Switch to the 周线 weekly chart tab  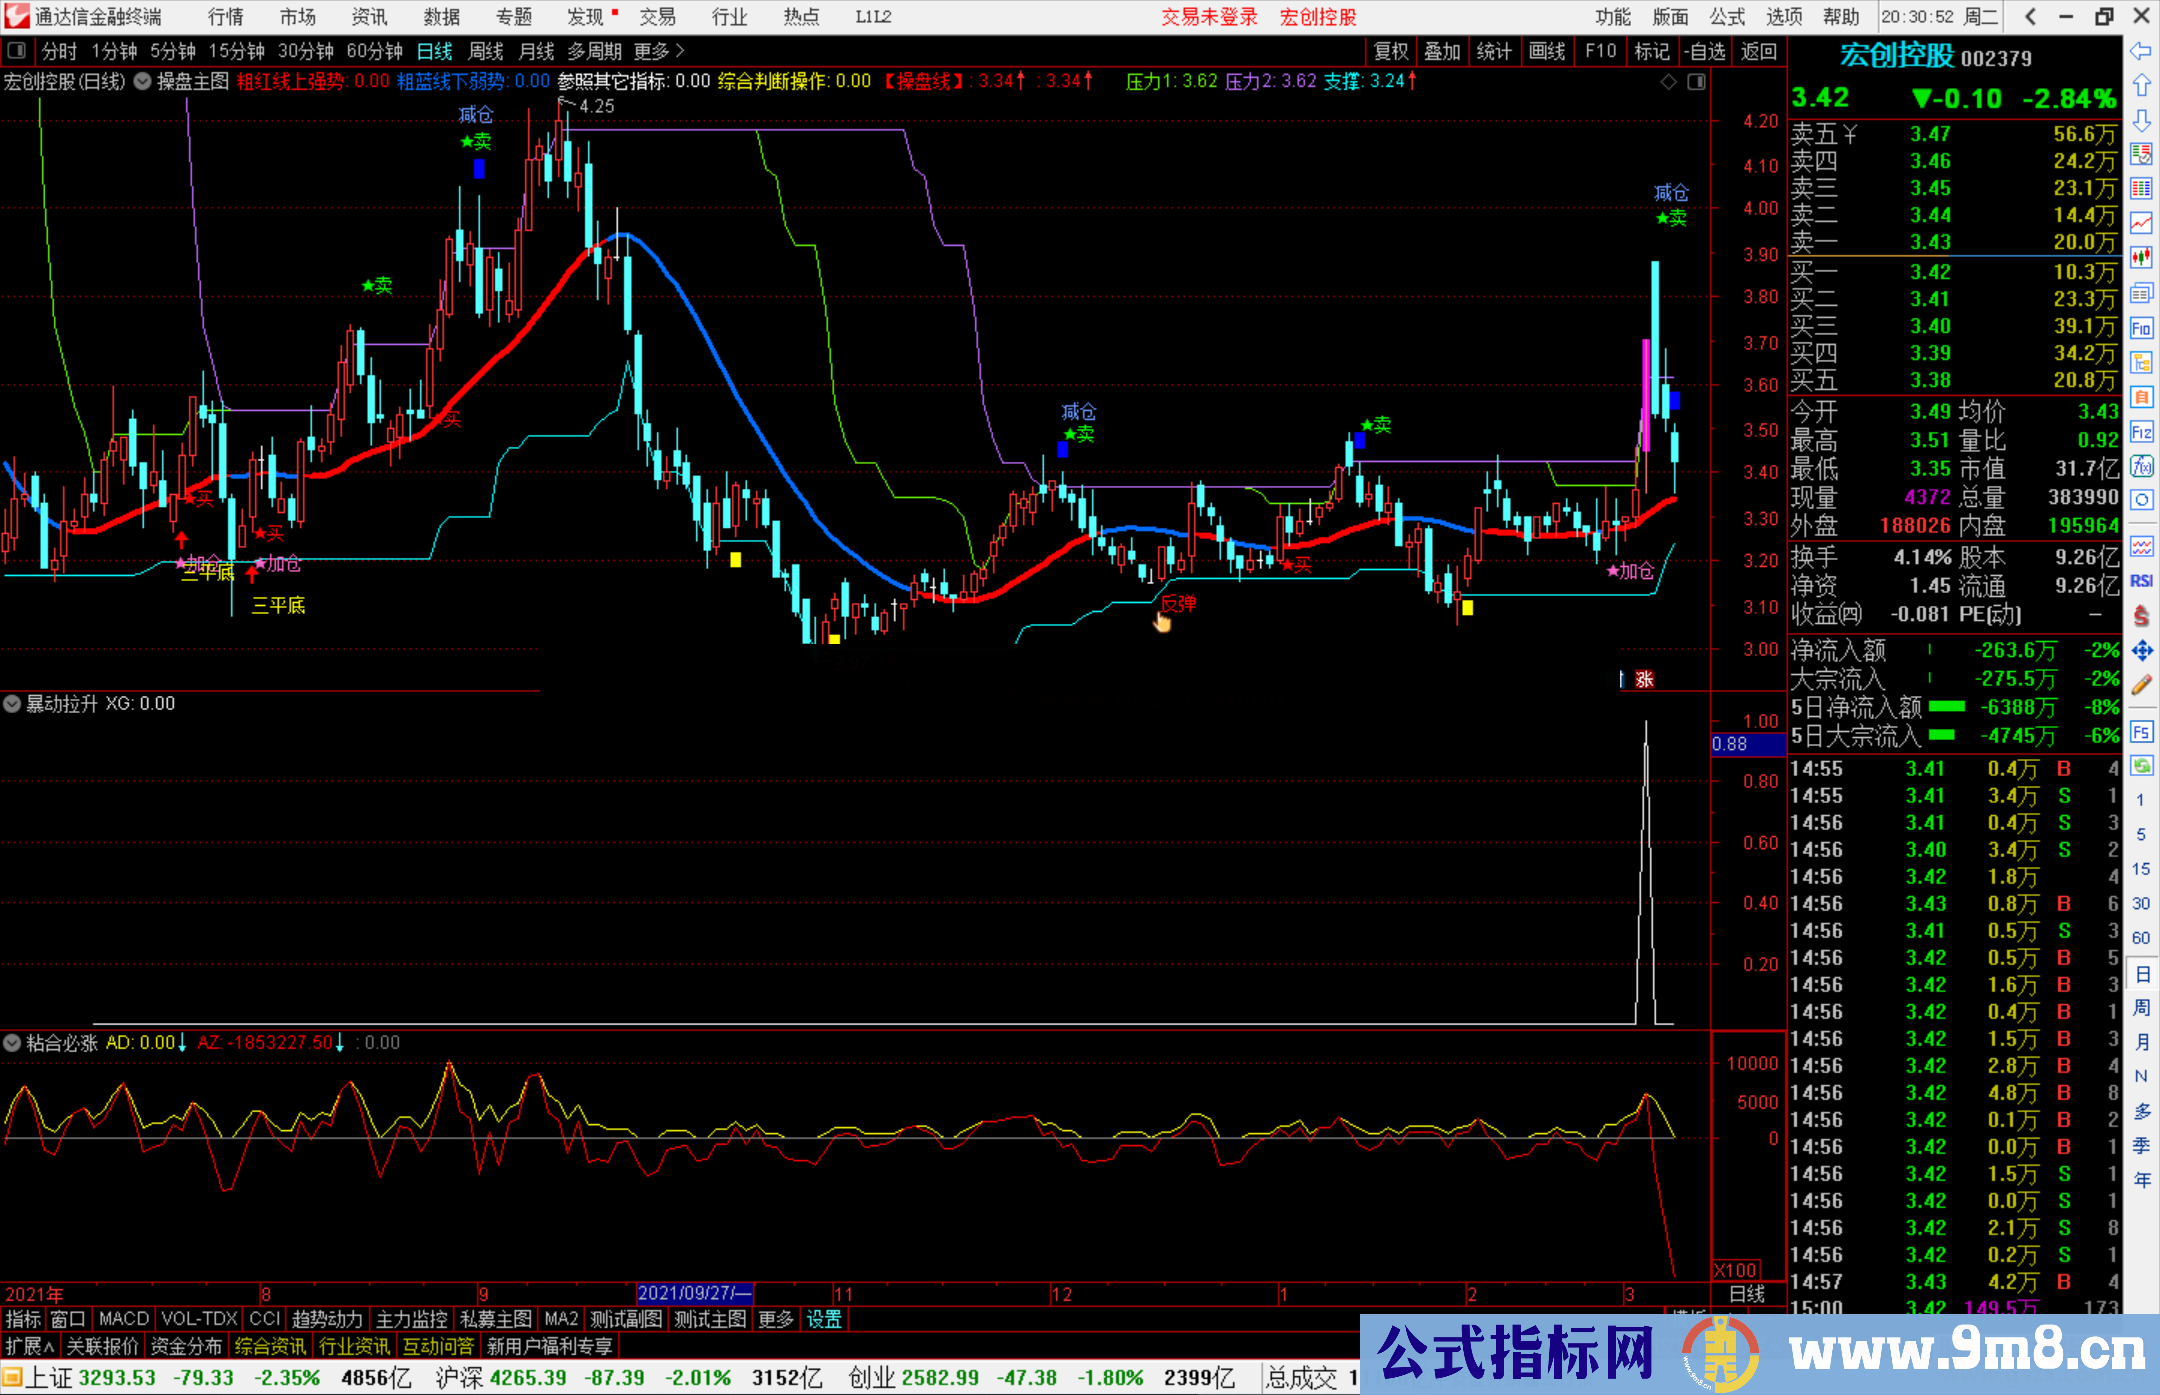point(486,51)
